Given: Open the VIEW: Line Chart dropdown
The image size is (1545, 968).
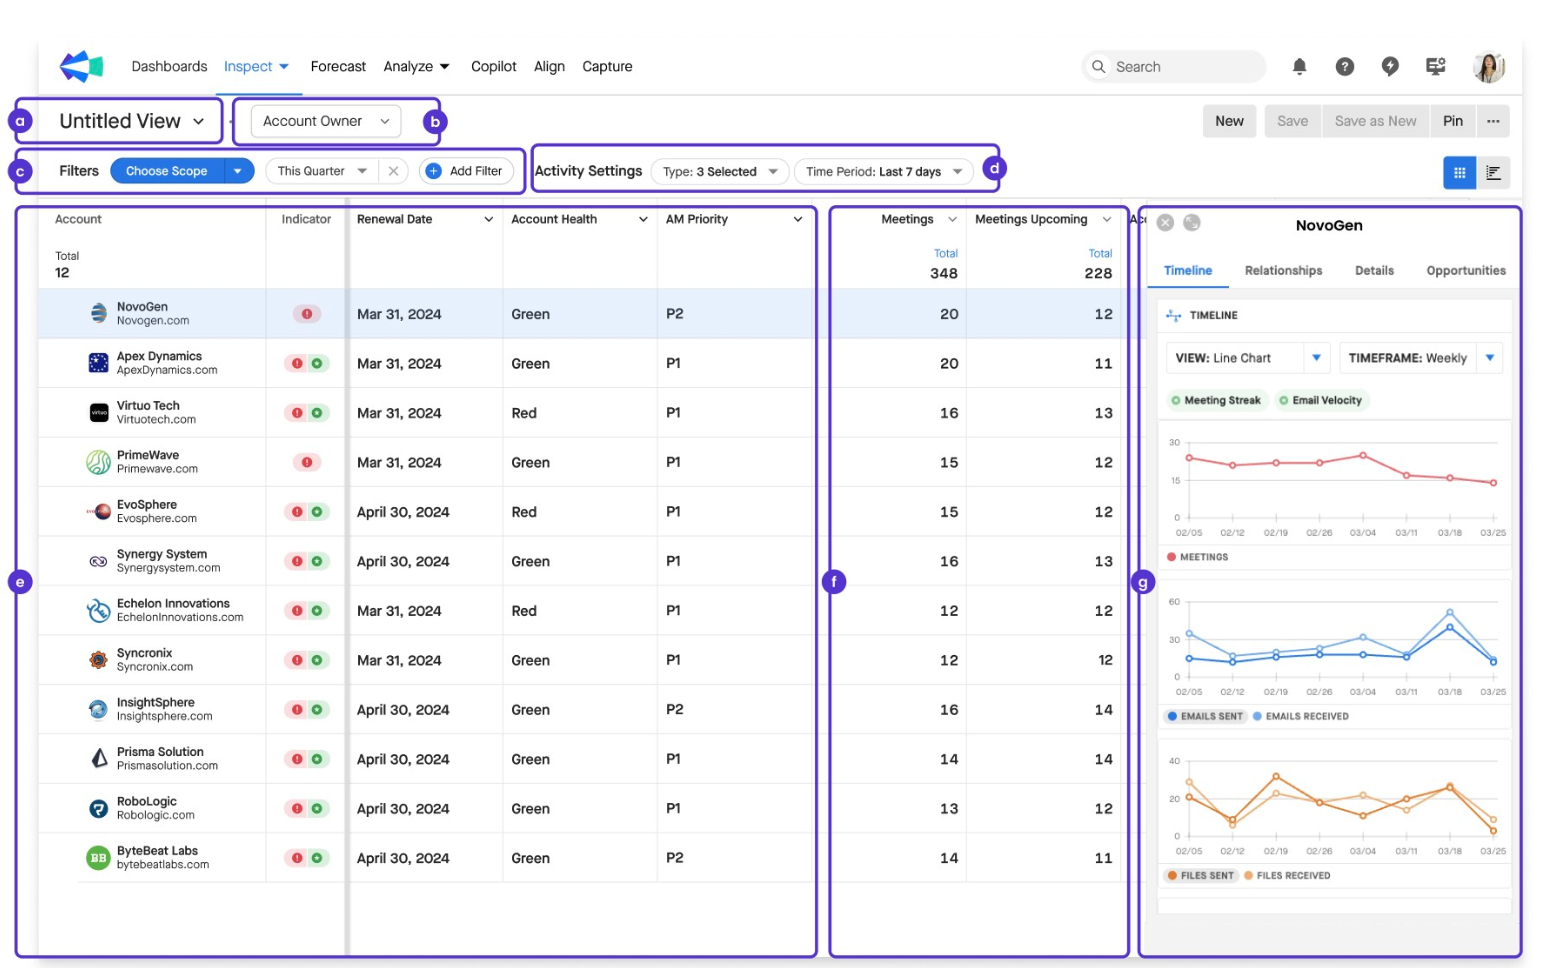Looking at the screenshot, I should [x=1248, y=358].
